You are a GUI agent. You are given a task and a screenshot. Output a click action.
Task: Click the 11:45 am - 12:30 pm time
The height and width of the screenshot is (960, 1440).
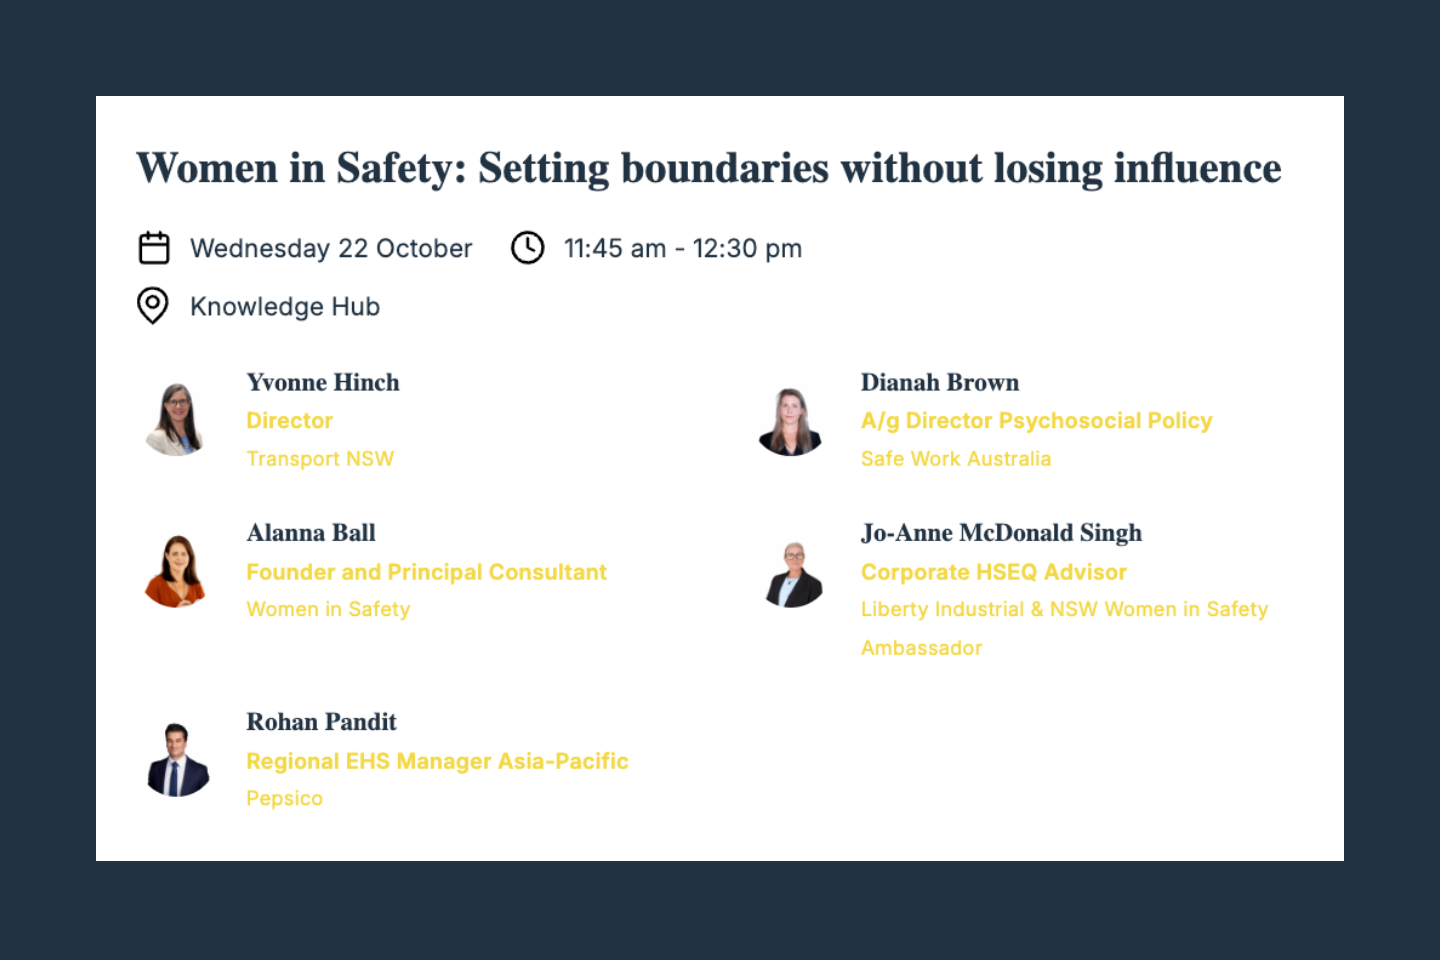pyautogui.click(x=682, y=249)
